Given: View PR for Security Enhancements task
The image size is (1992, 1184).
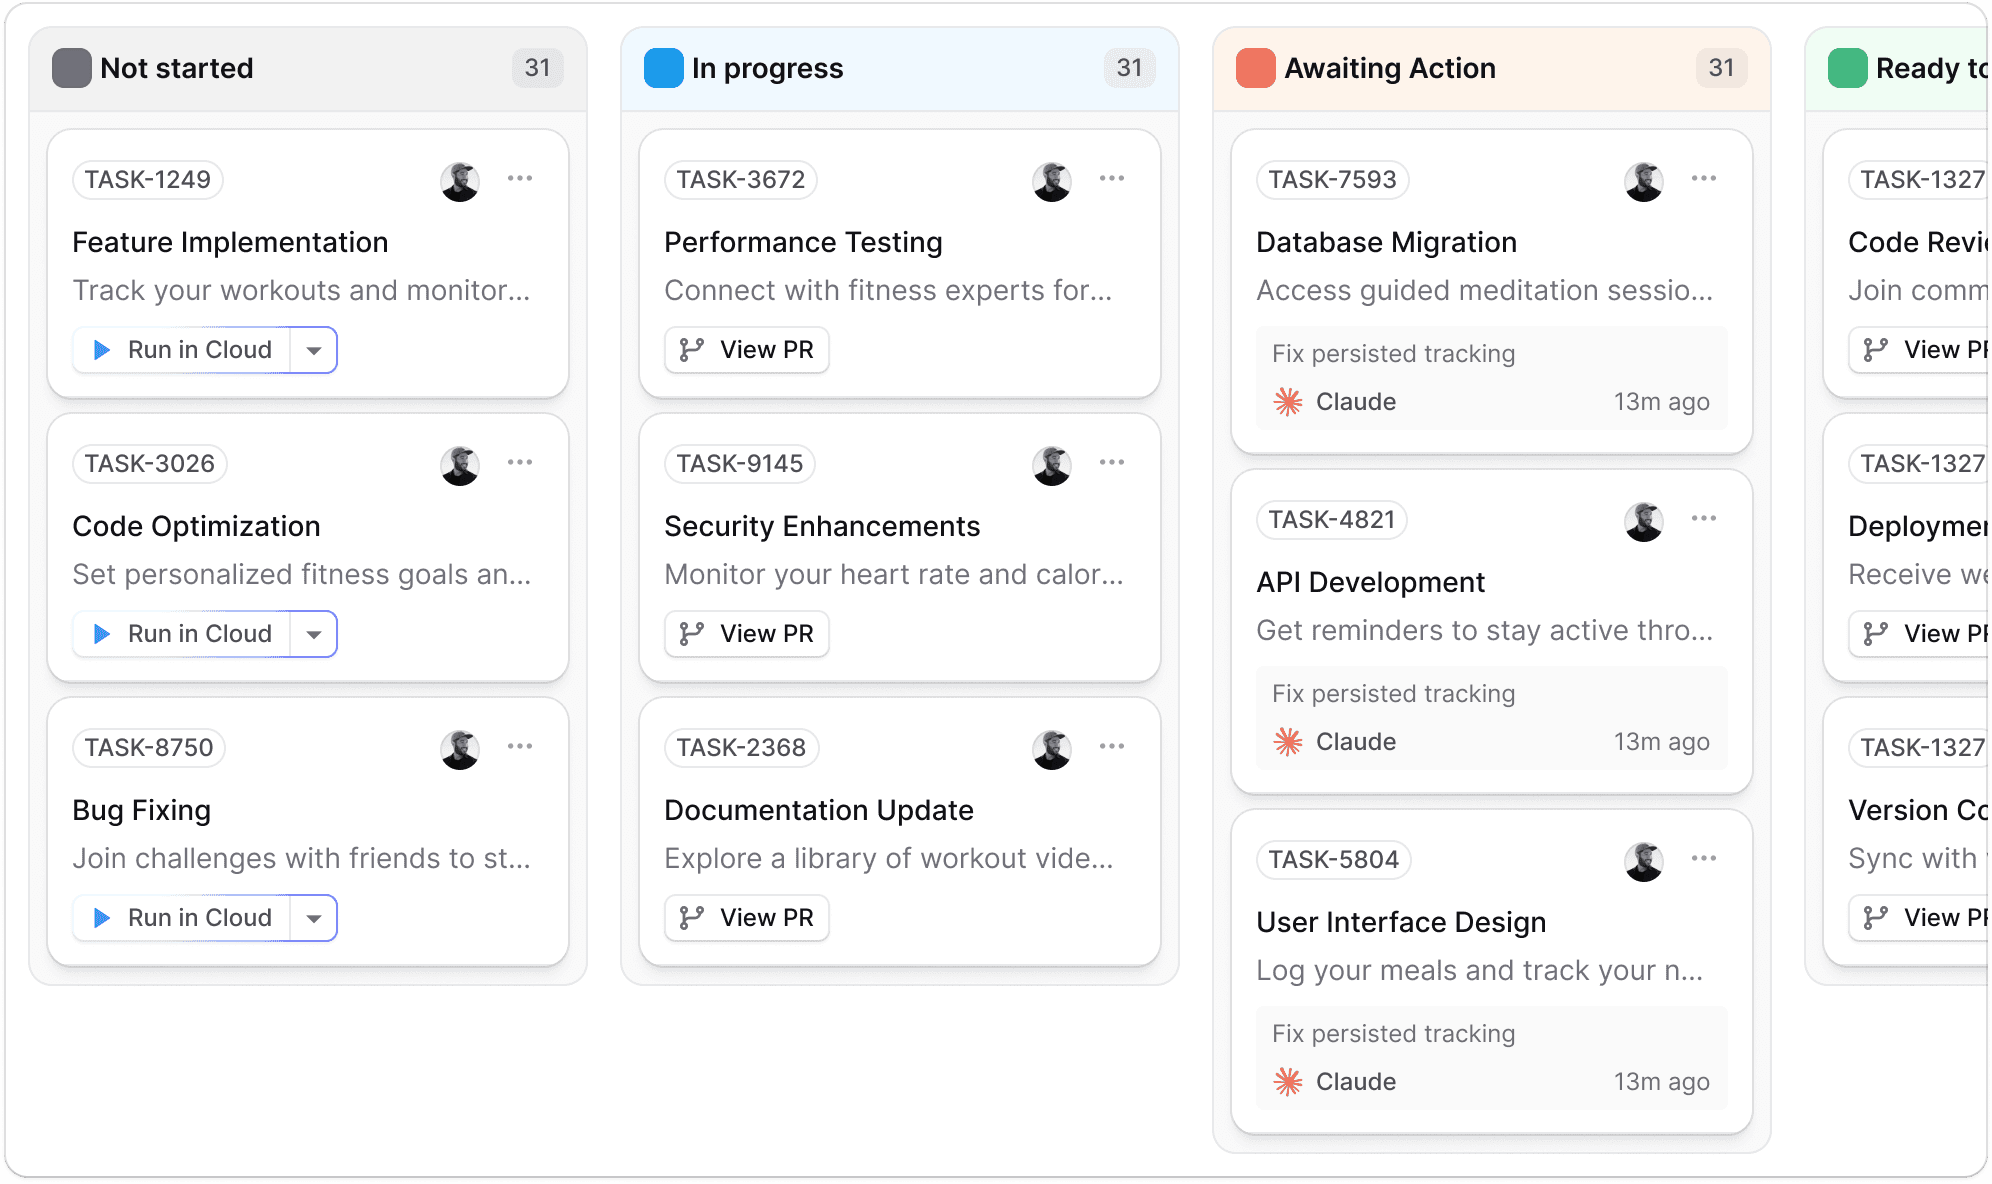Looking at the screenshot, I should 747,634.
